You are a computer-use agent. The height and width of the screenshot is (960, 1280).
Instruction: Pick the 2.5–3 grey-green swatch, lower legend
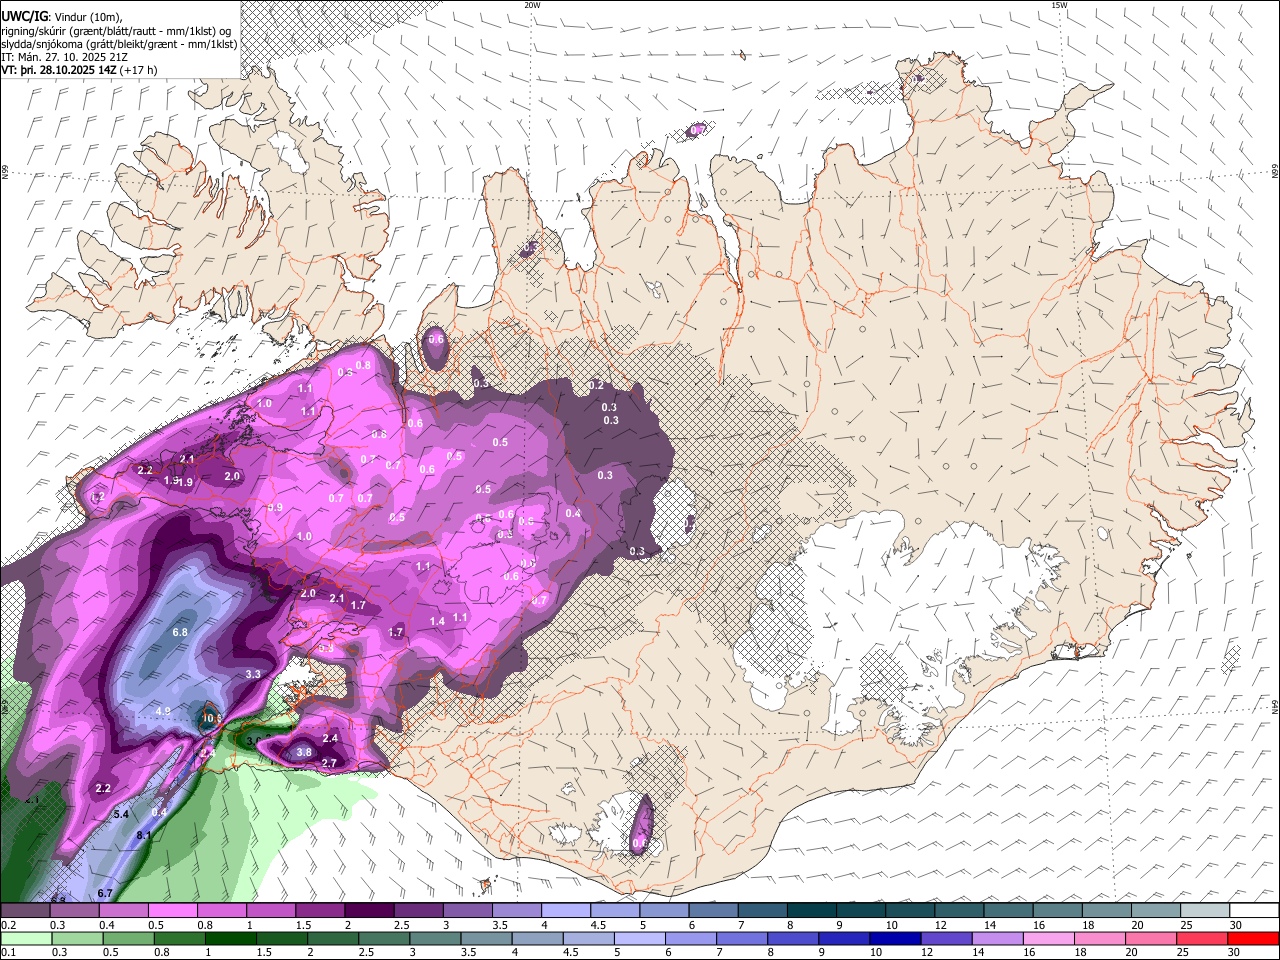pos(384,938)
